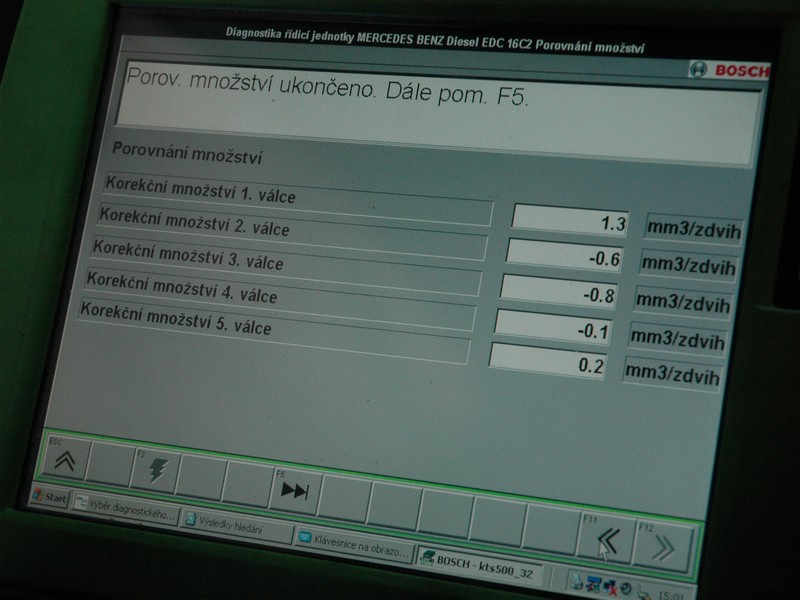Click the mm3/zdvih unit beside value 0.2

[x=672, y=374]
